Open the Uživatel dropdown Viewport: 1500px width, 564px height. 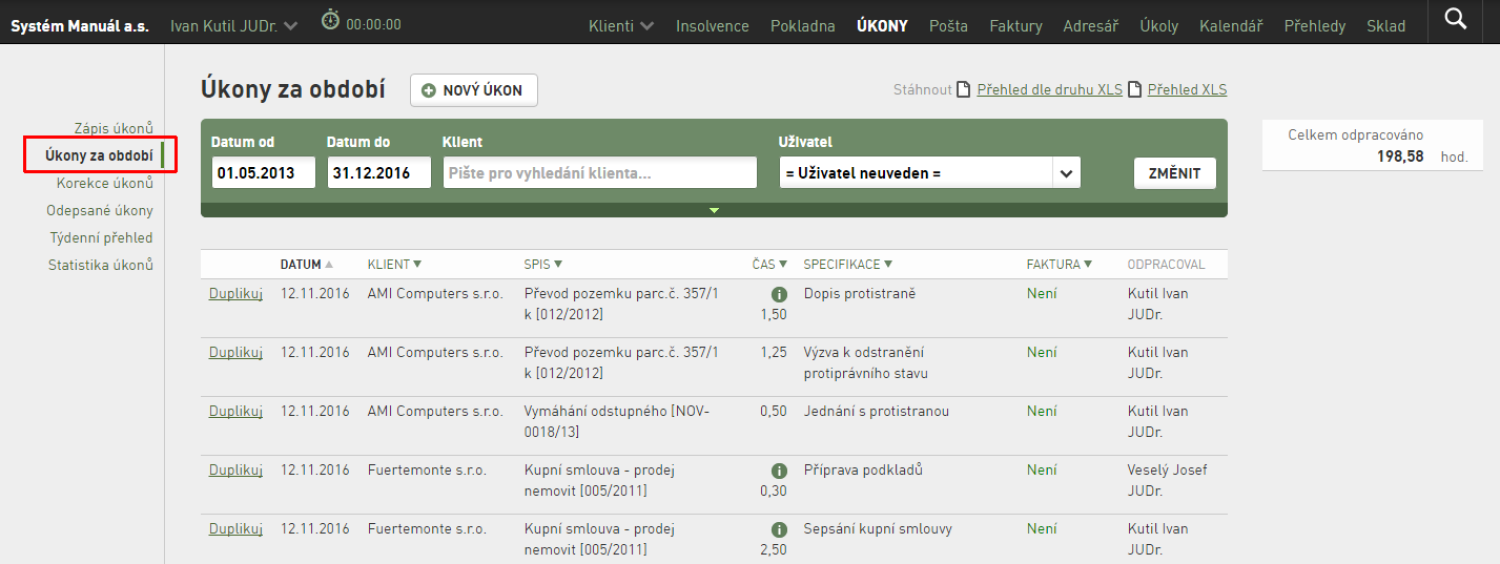coord(929,173)
